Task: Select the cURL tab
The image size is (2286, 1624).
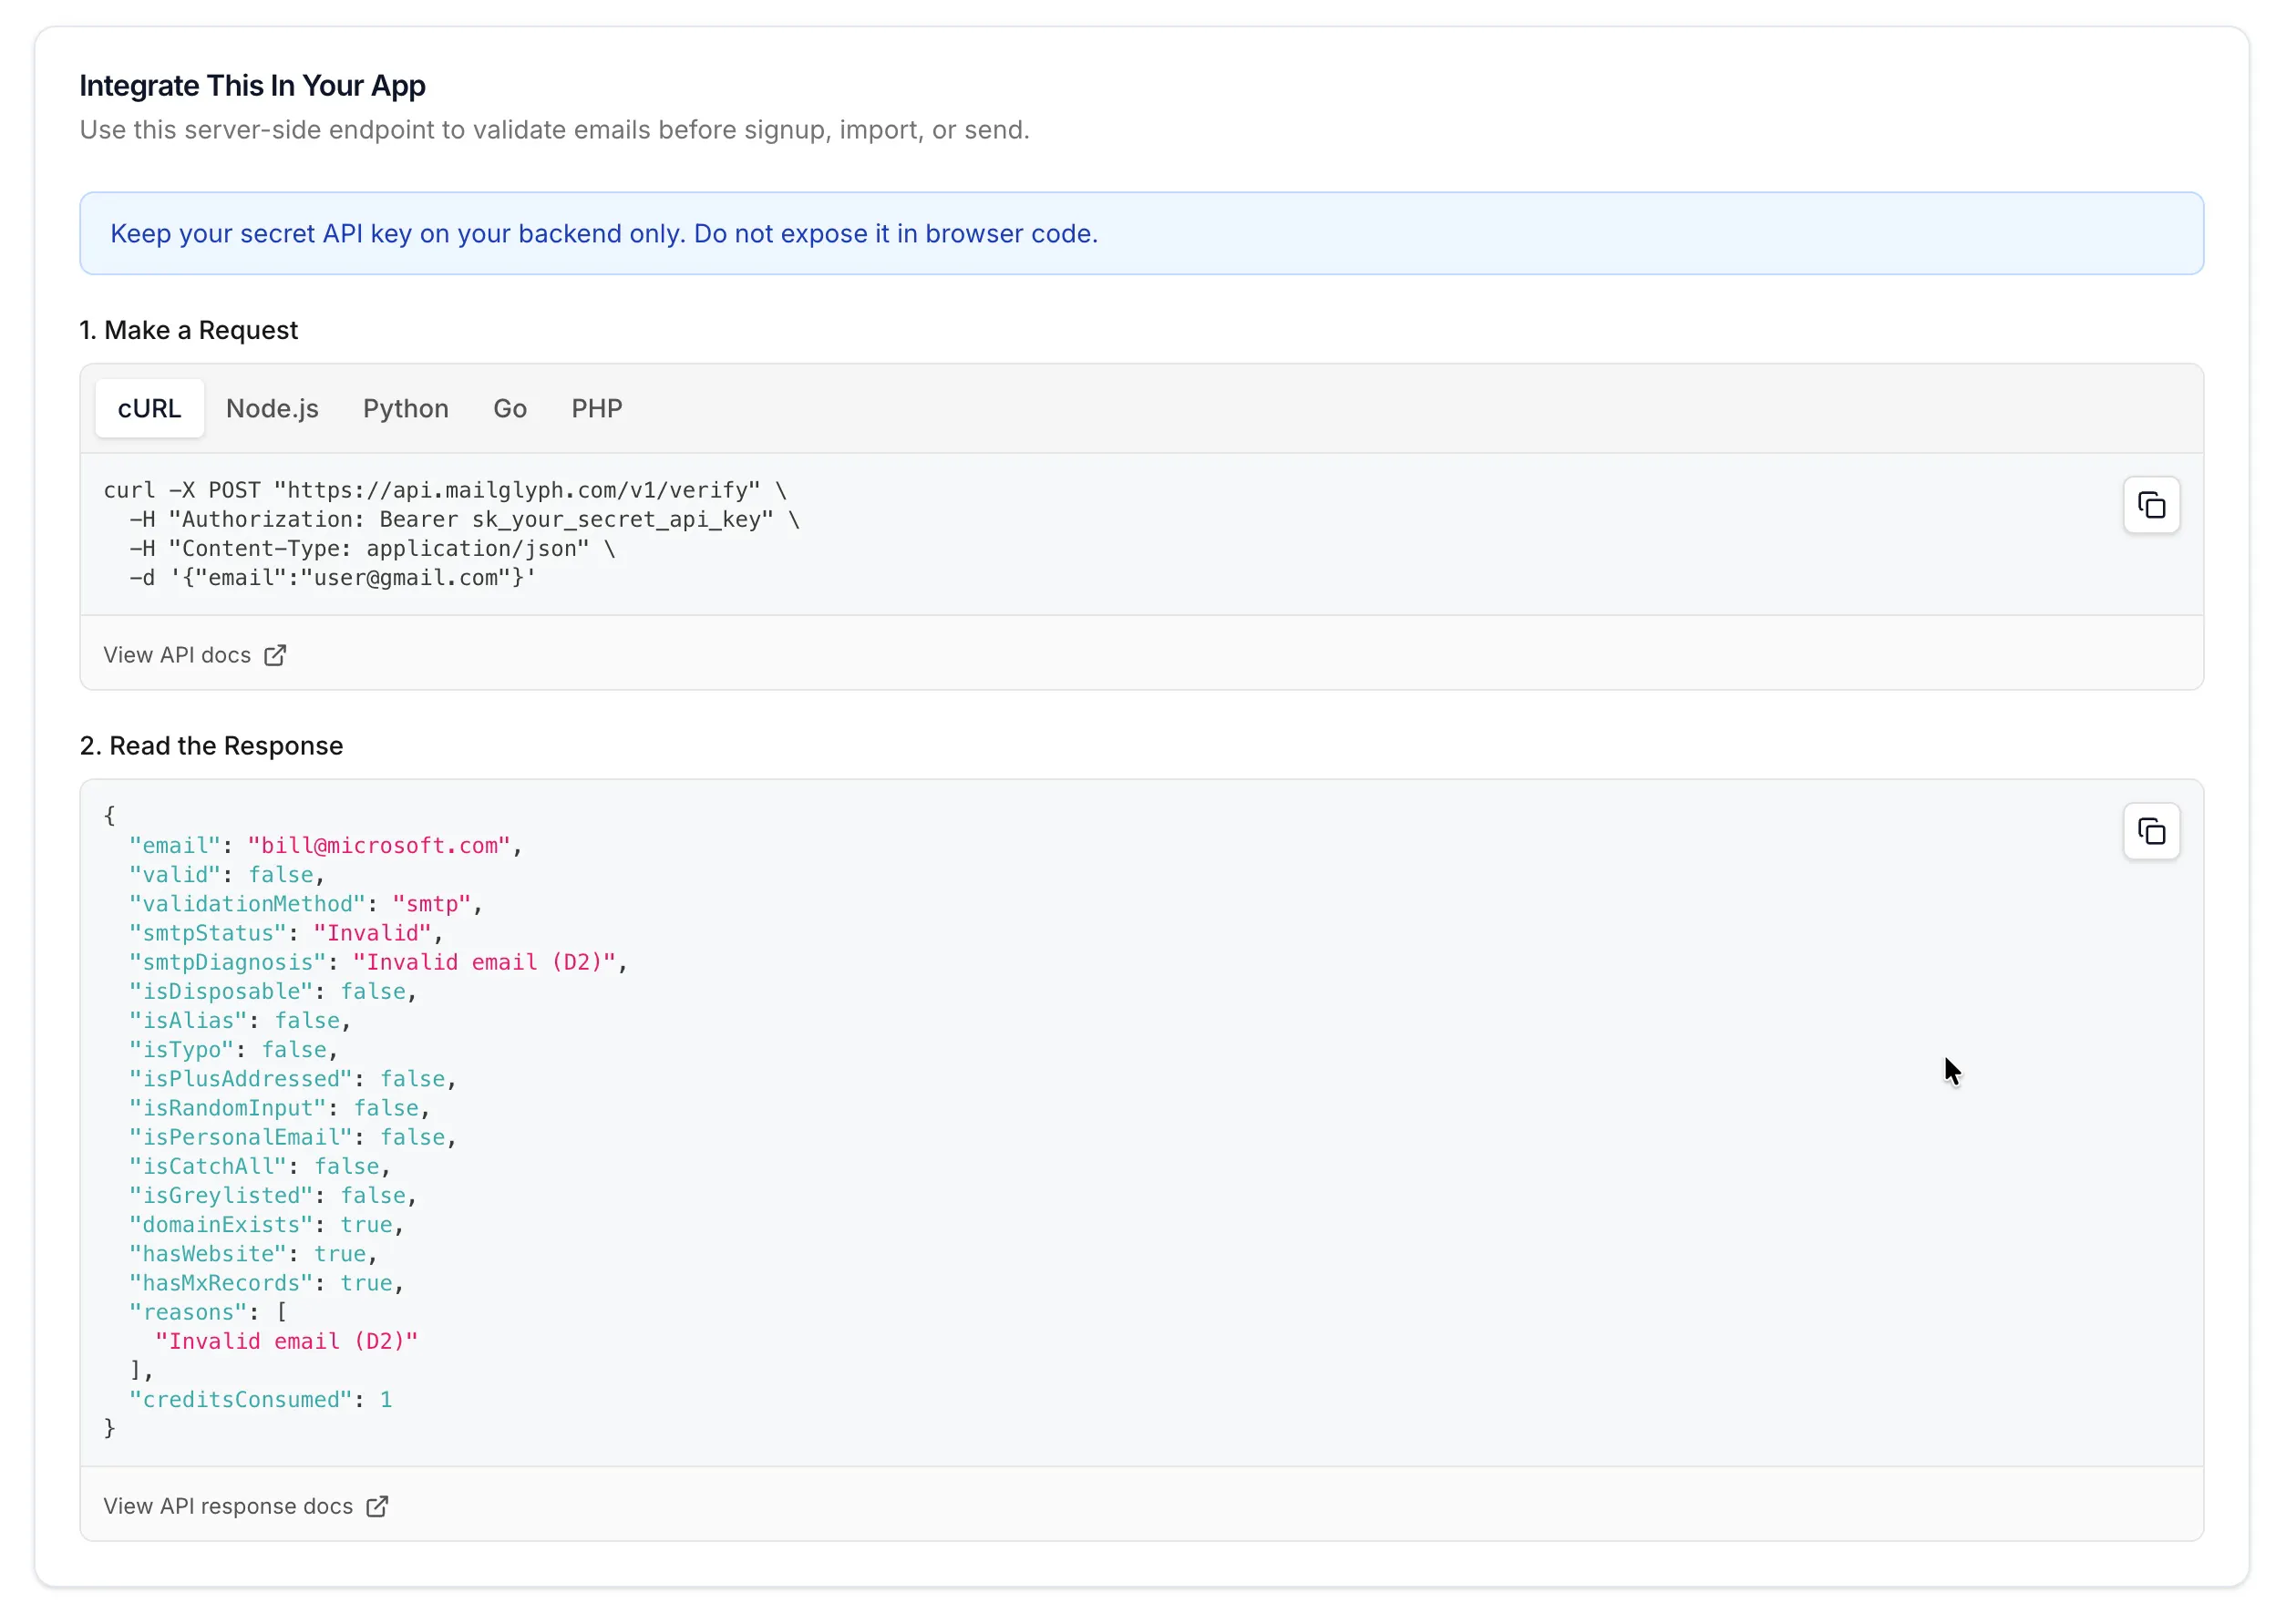Action: pyautogui.click(x=150, y=408)
